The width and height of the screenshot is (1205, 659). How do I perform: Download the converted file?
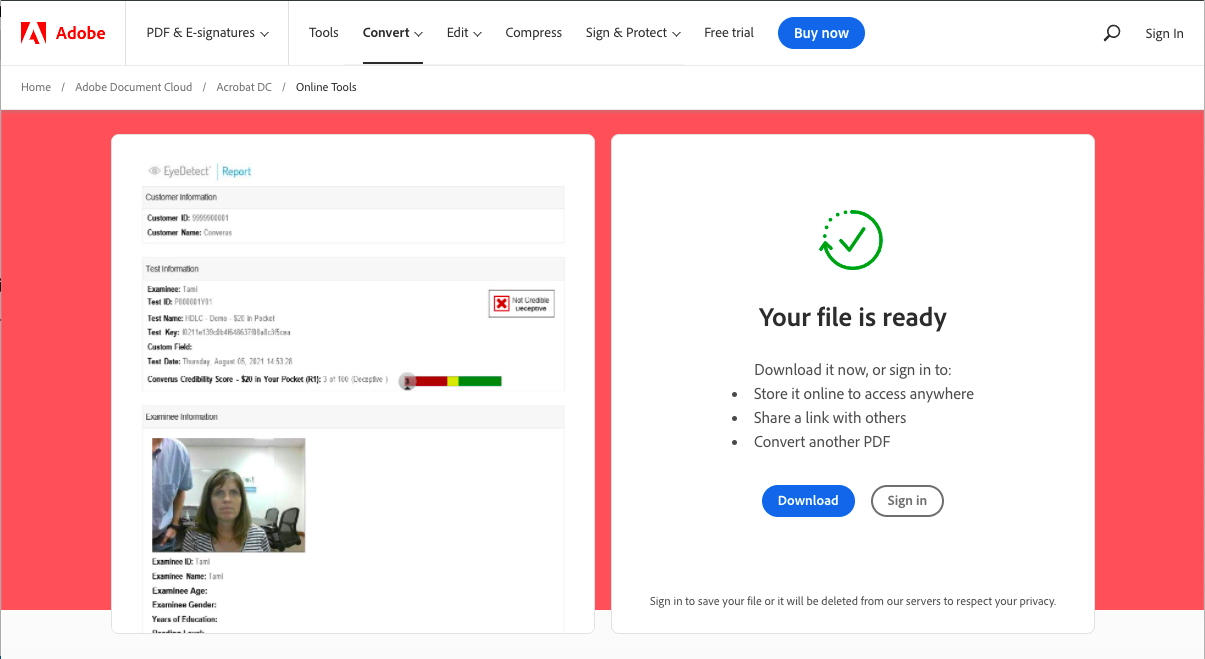808,501
